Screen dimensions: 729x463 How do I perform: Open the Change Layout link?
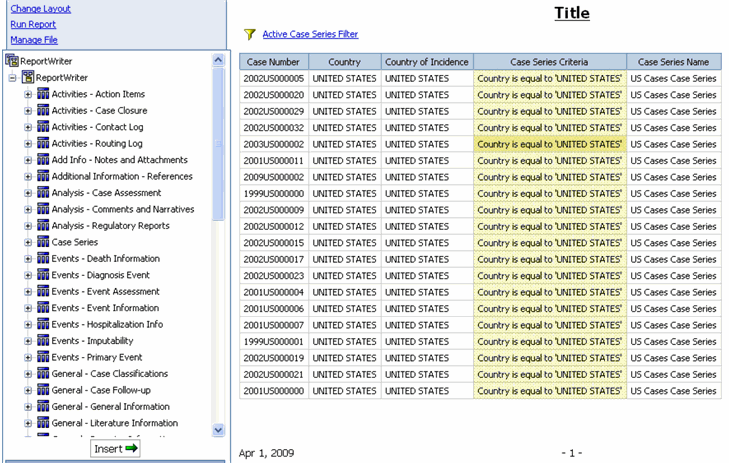point(40,9)
